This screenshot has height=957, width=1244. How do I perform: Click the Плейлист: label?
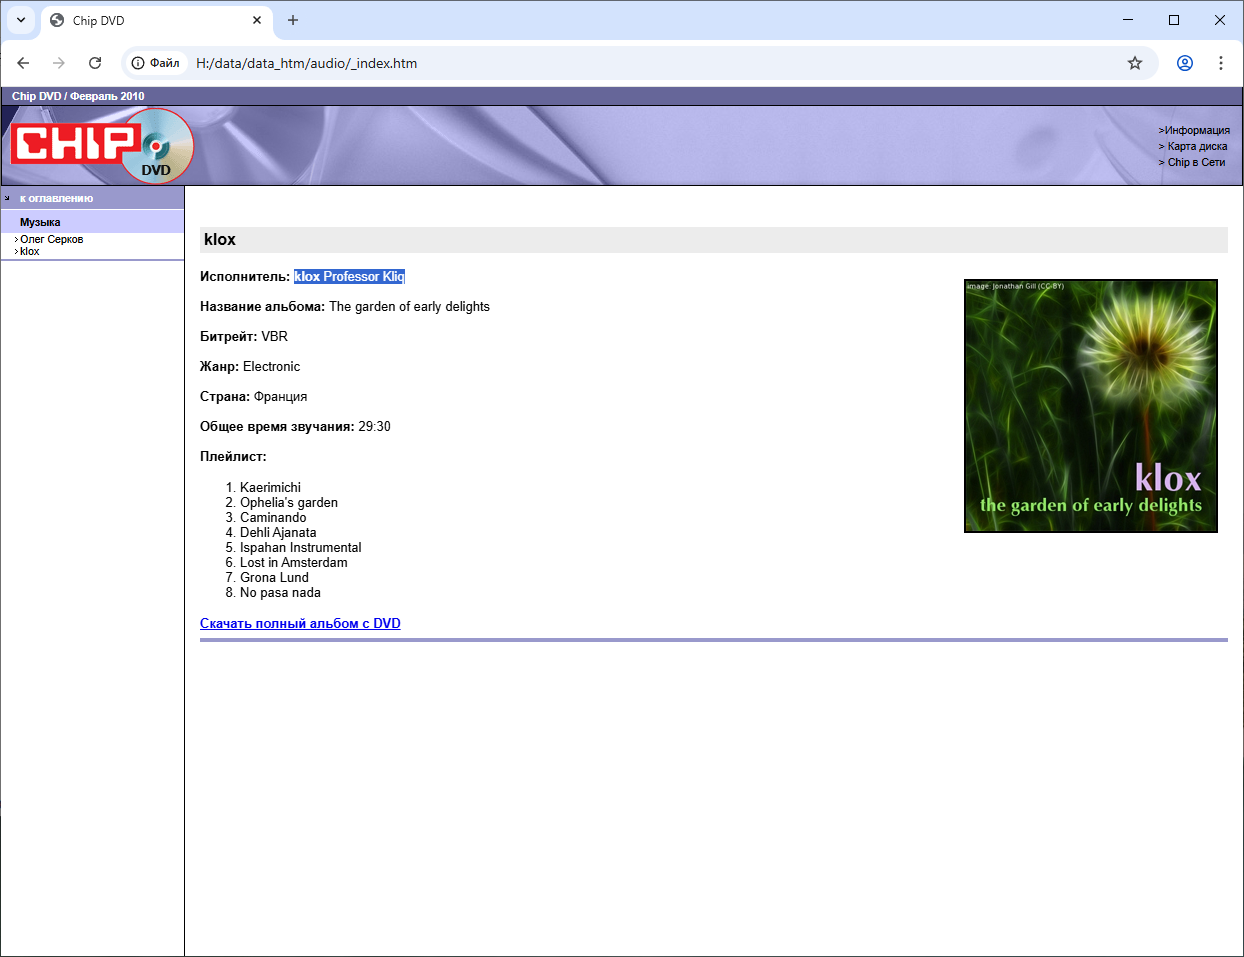[233, 456]
